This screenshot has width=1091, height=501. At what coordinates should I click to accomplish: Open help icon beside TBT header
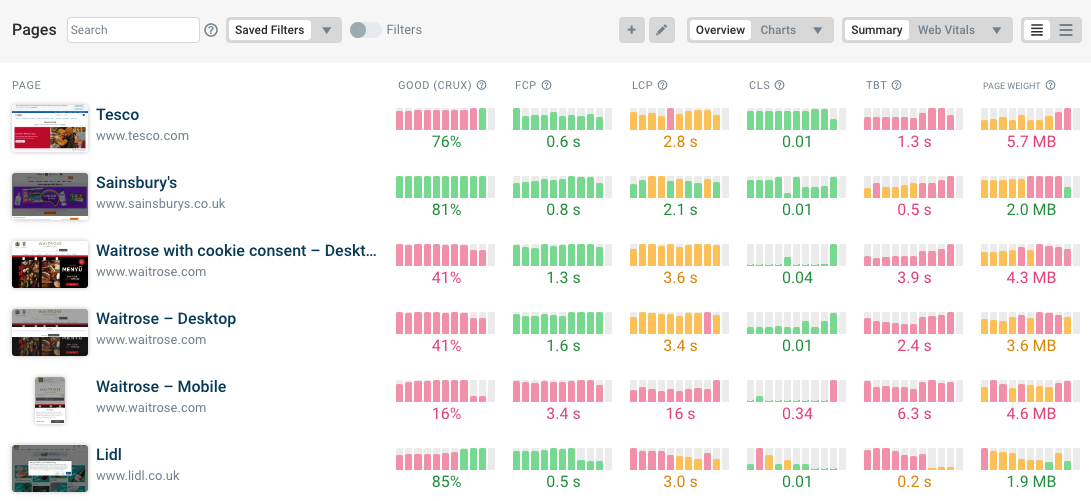pos(896,86)
